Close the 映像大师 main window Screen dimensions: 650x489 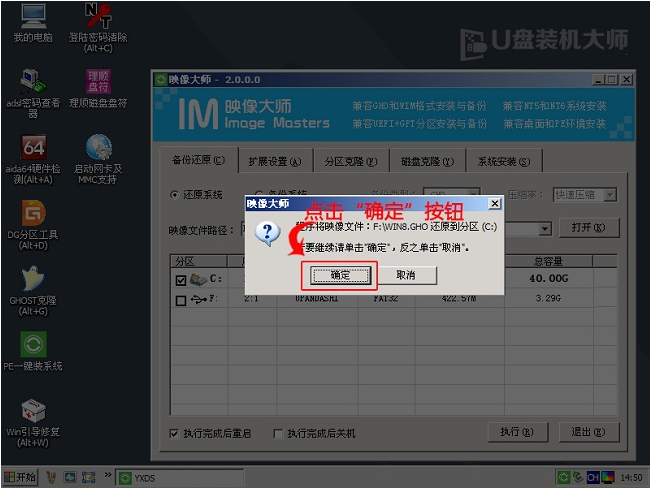(x=627, y=80)
